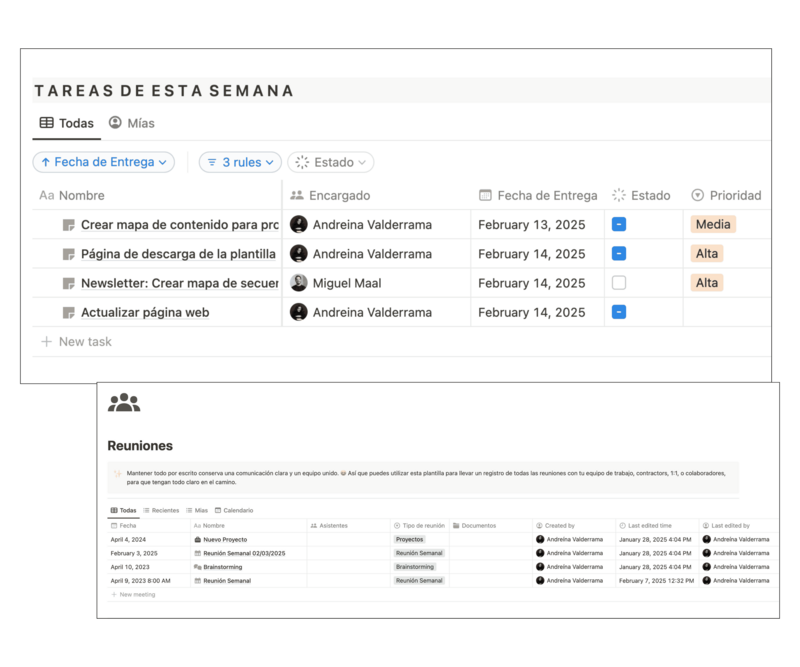
Task: Click the briefcase icon beside Nuevo Proyecto
Action: point(198,539)
